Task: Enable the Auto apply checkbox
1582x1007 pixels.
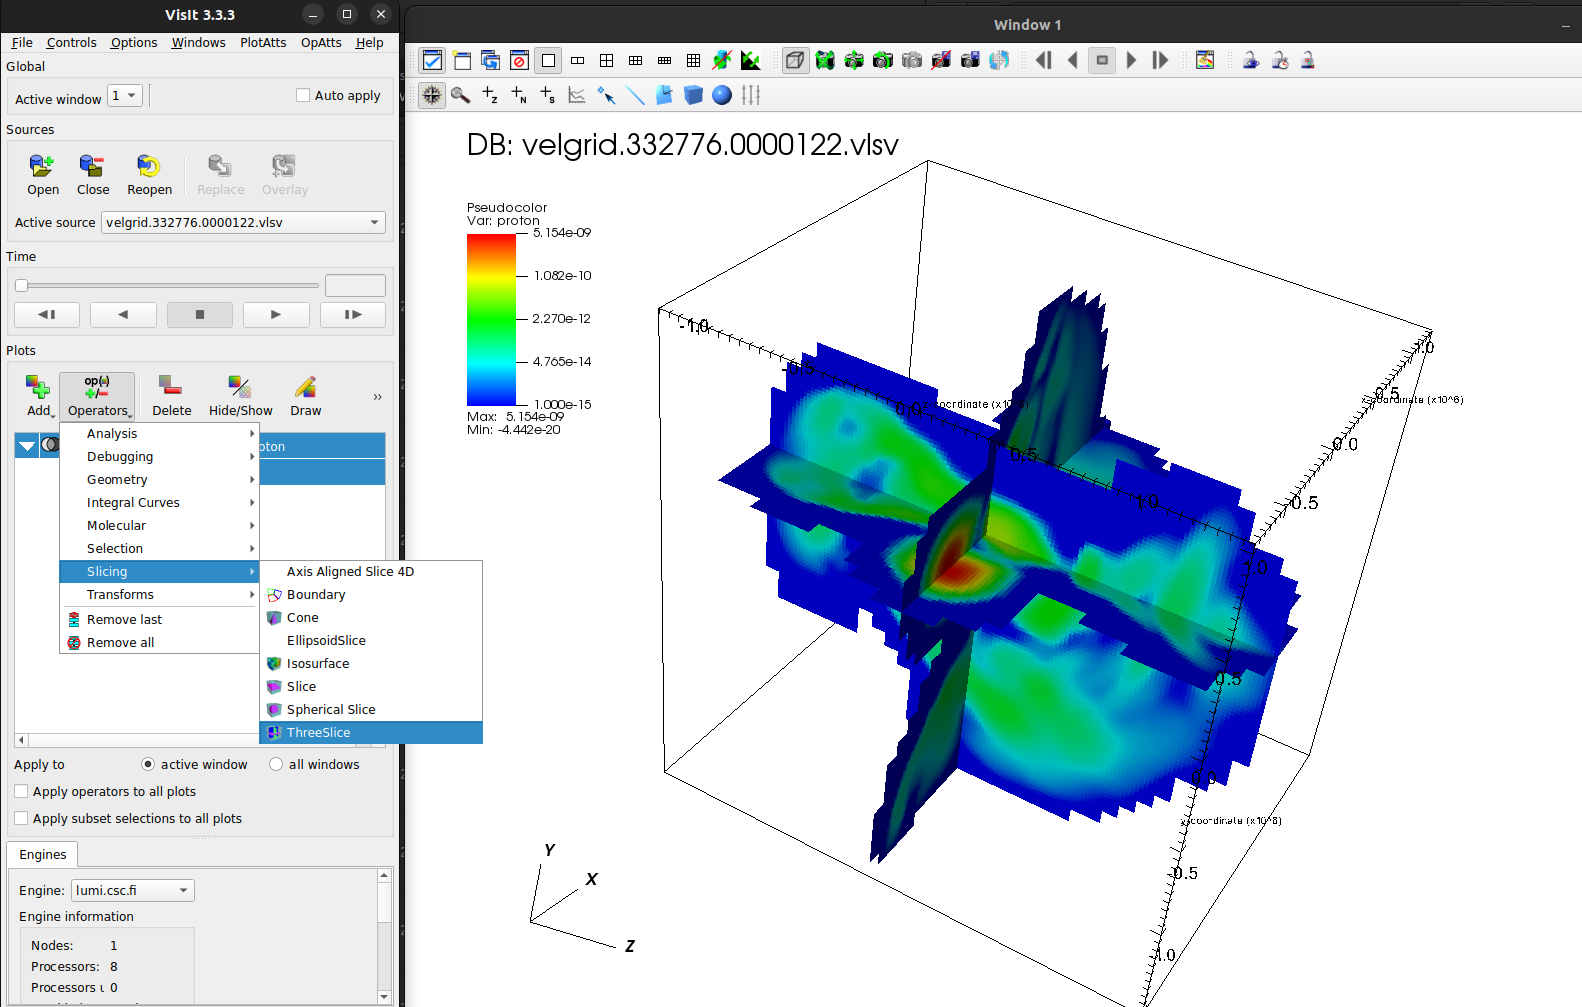Action: 303,96
